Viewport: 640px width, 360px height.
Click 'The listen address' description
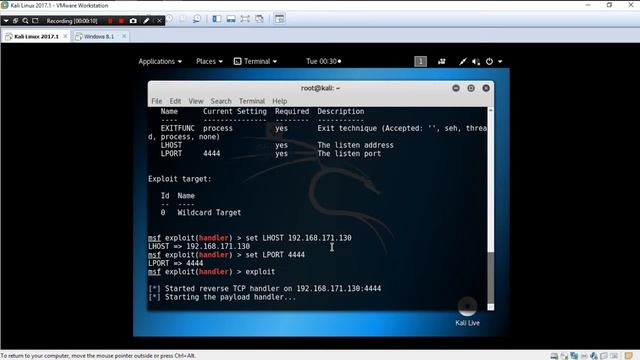click(x=356, y=145)
